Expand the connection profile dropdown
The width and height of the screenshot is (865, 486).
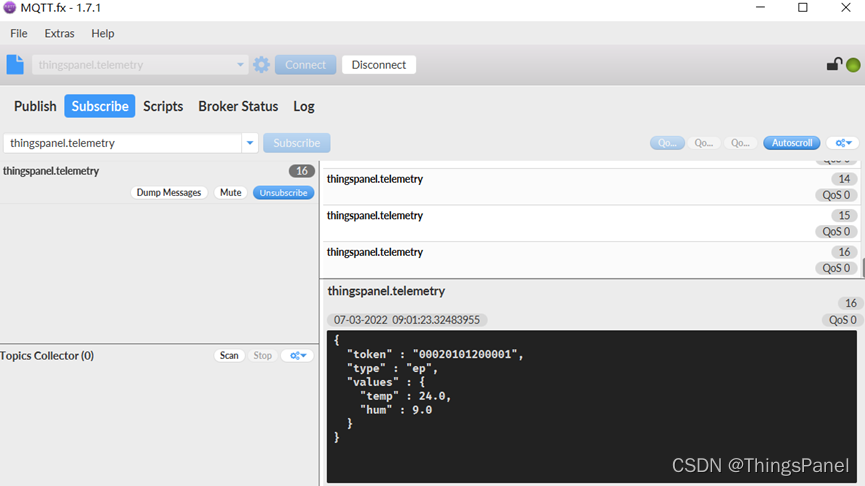click(x=240, y=65)
